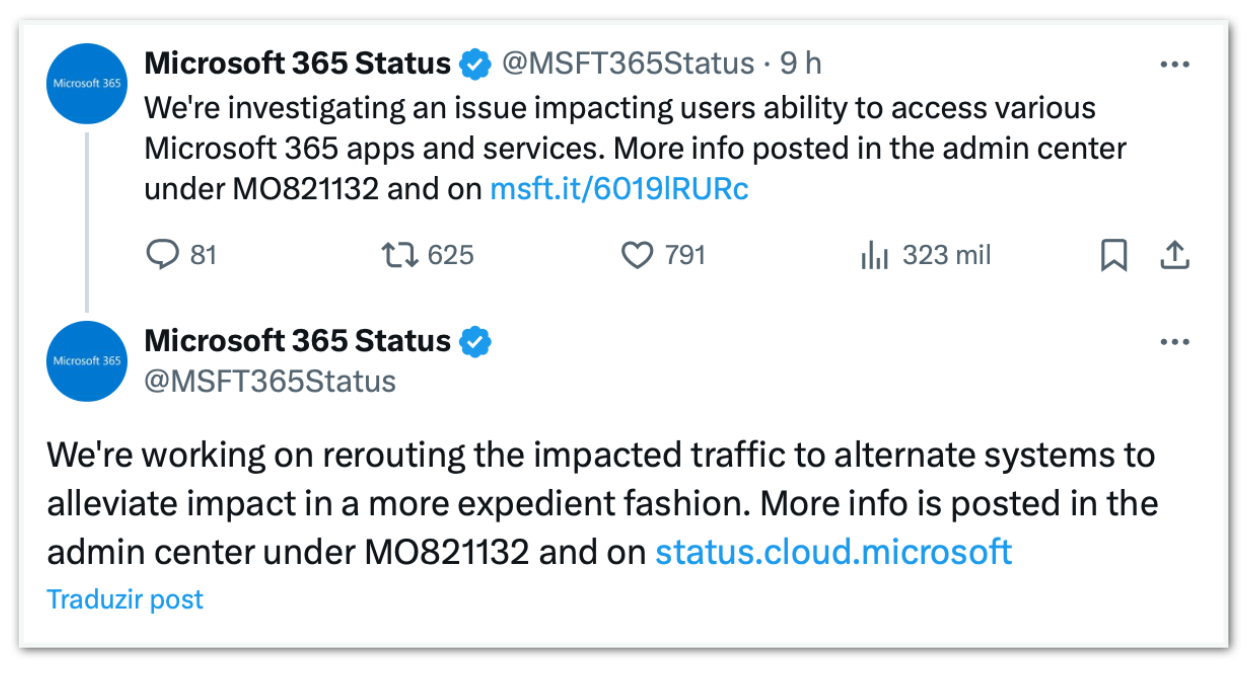Like the first post with the heart icon
This screenshot has width=1254, height=674.
[637, 256]
